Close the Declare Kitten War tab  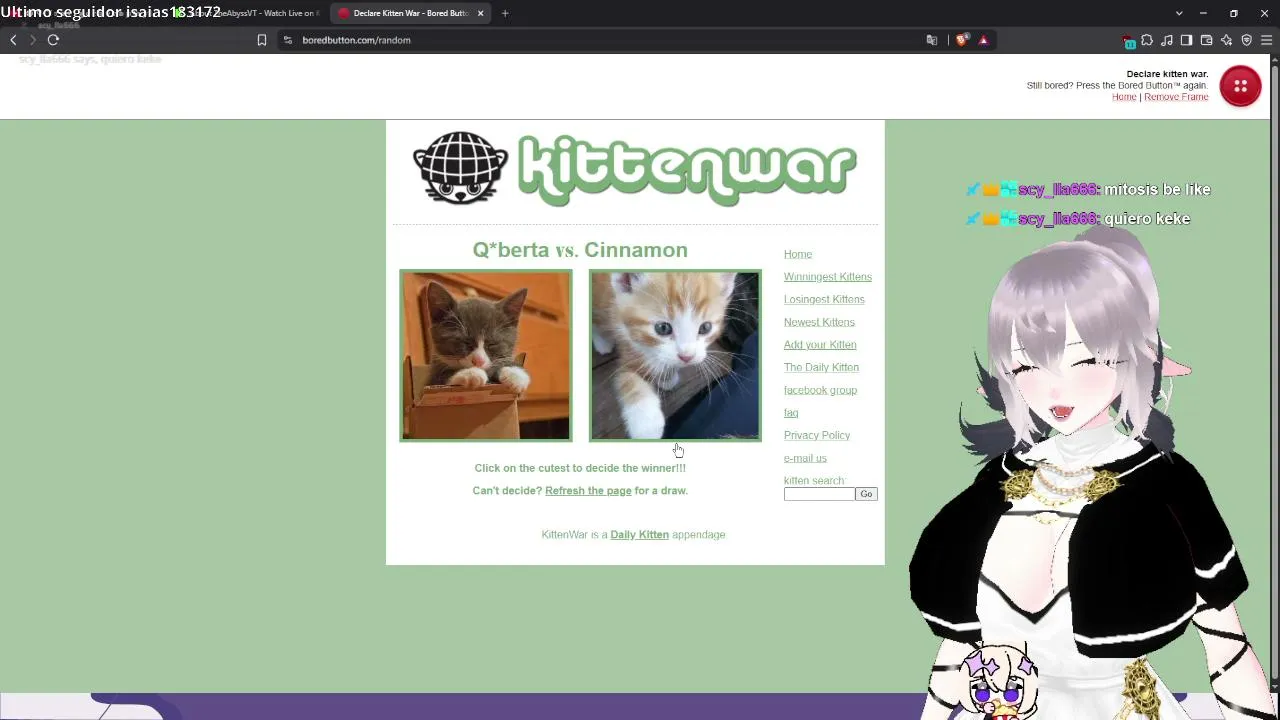coord(480,13)
